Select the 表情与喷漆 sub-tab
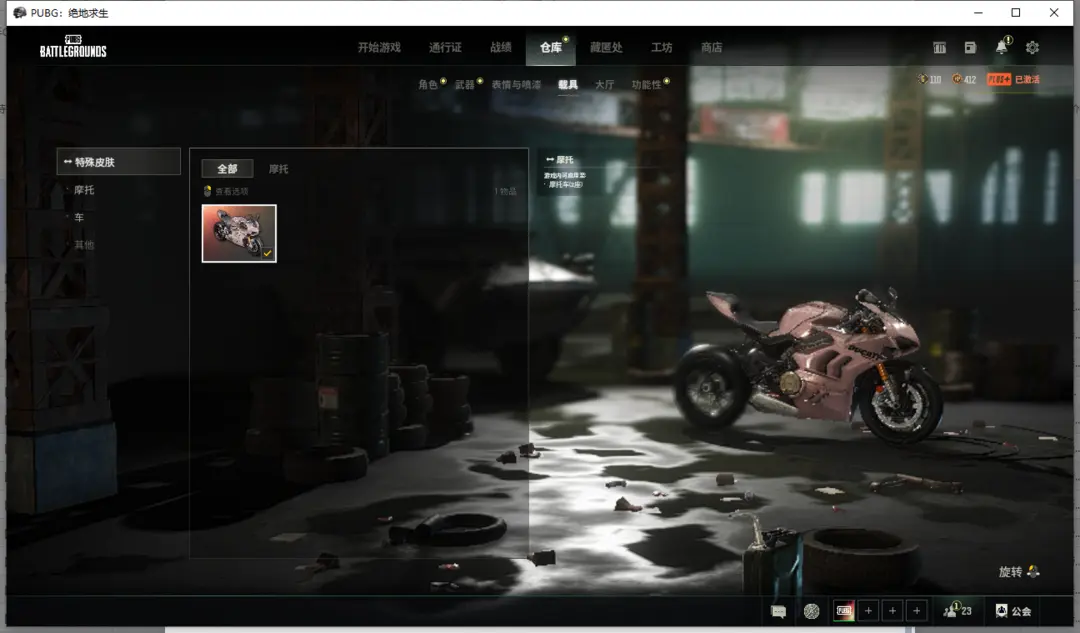 point(516,84)
